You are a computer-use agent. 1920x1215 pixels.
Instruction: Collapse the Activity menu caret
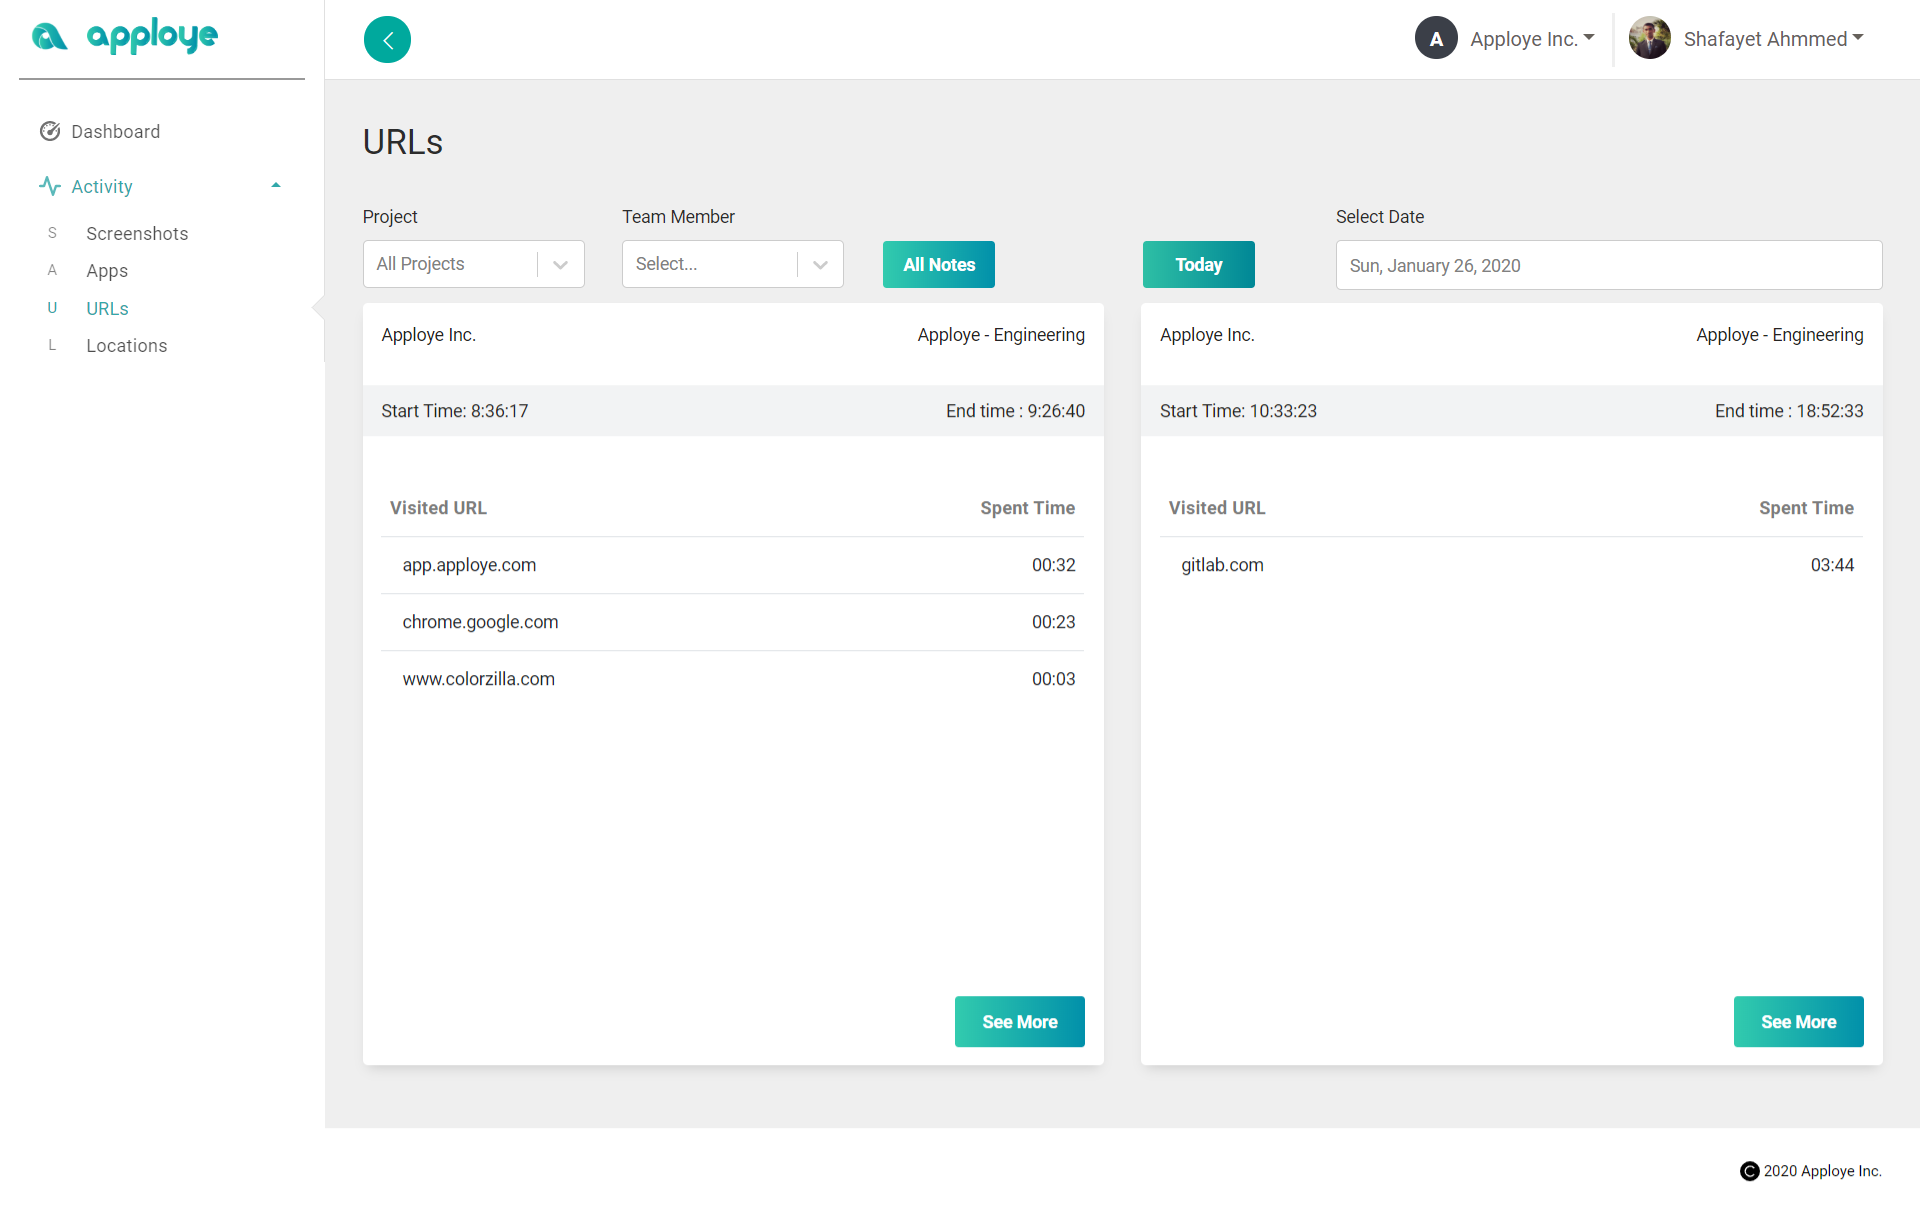pos(276,186)
